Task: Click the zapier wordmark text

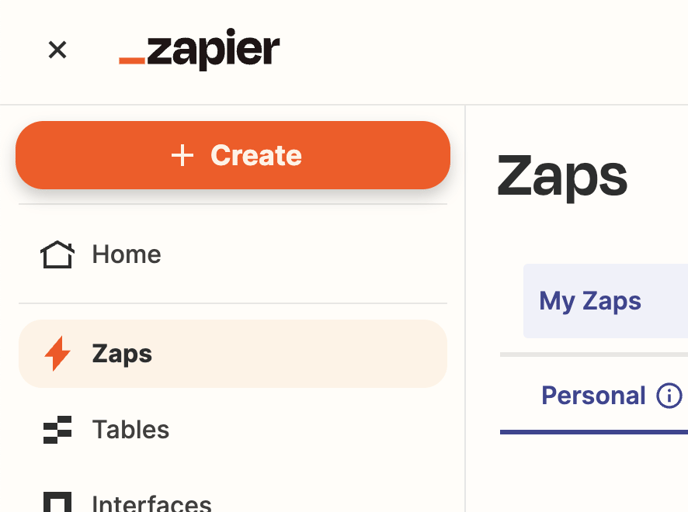Action: click(x=213, y=49)
